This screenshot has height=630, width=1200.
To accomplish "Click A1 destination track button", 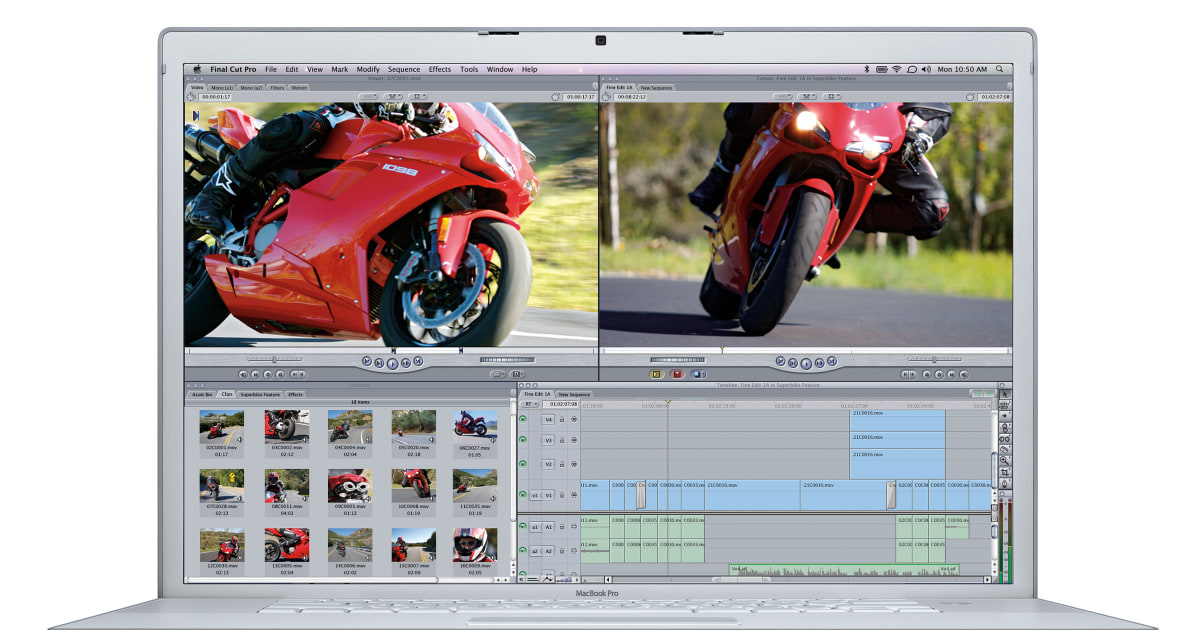I will [x=548, y=527].
